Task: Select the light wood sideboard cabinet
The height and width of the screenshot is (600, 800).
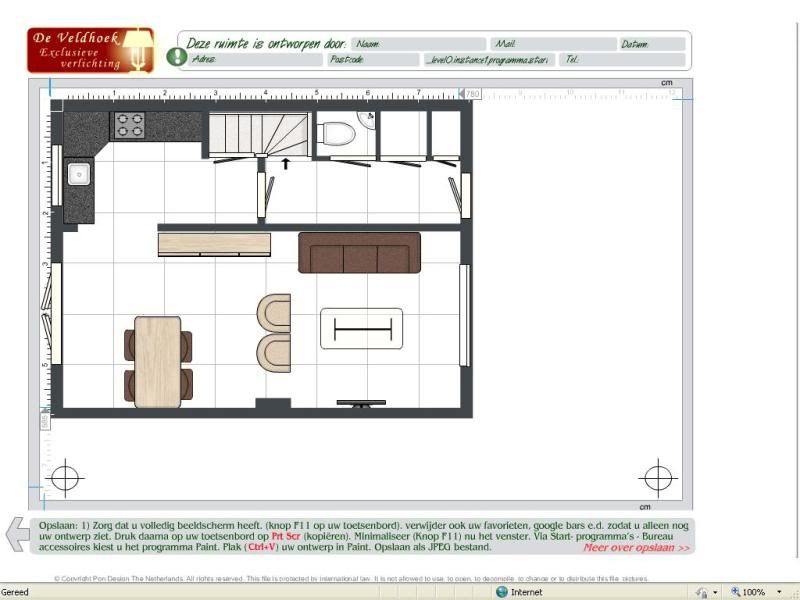Action: point(214,244)
